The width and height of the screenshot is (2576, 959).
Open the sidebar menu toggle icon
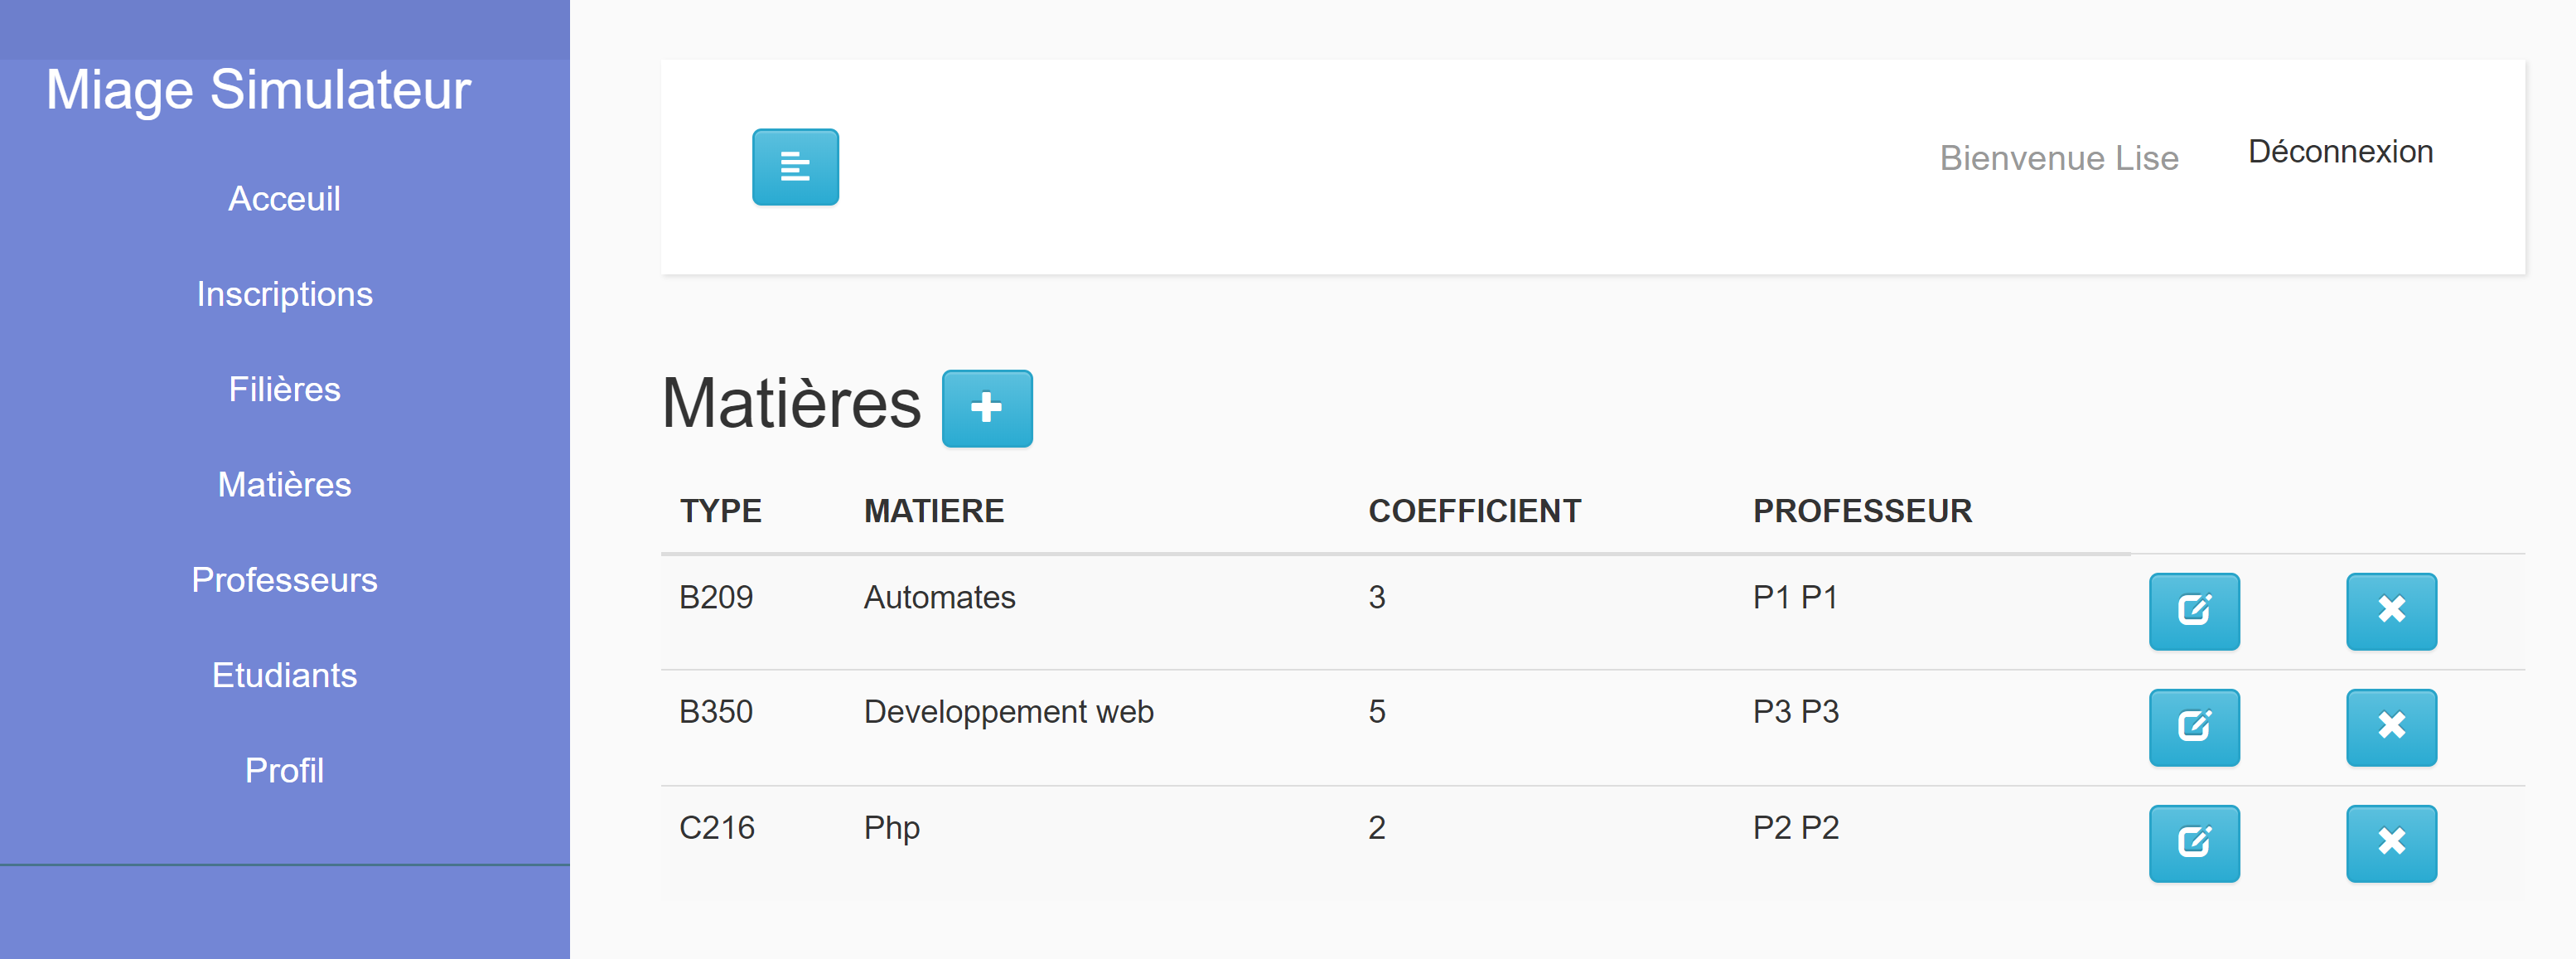coord(795,167)
